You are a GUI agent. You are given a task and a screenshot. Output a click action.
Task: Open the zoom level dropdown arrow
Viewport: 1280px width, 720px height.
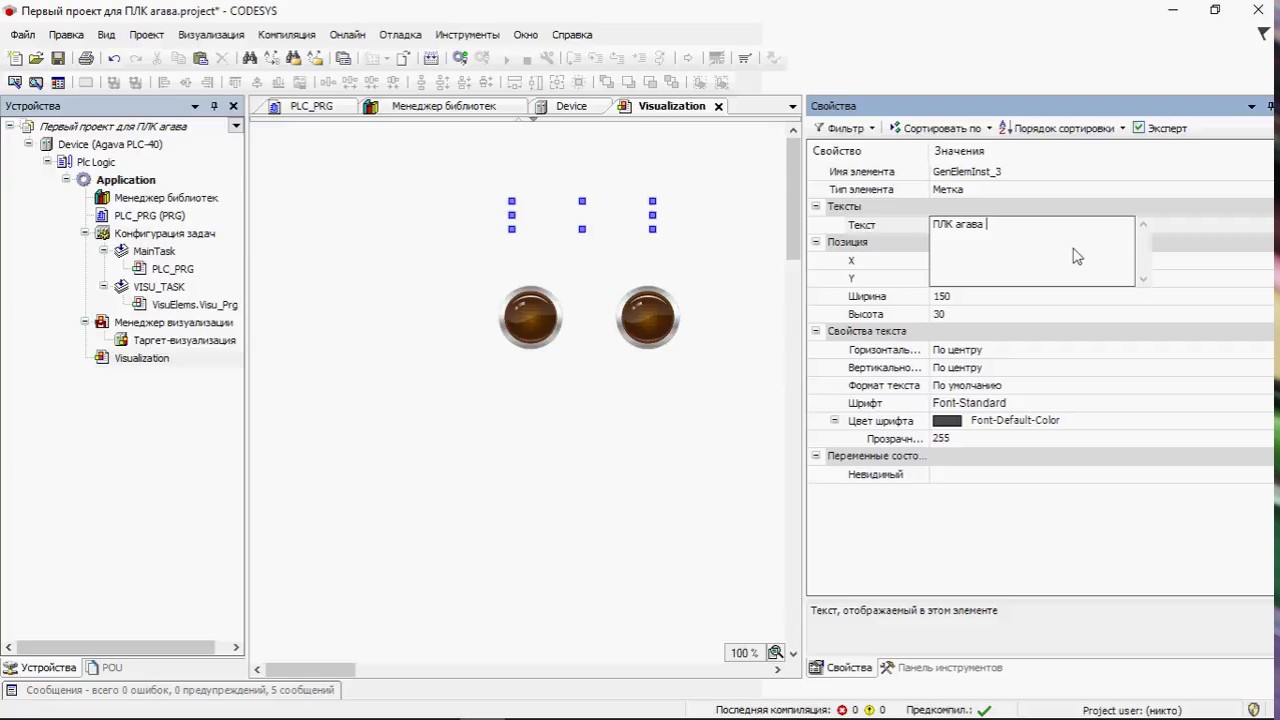tap(793, 653)
